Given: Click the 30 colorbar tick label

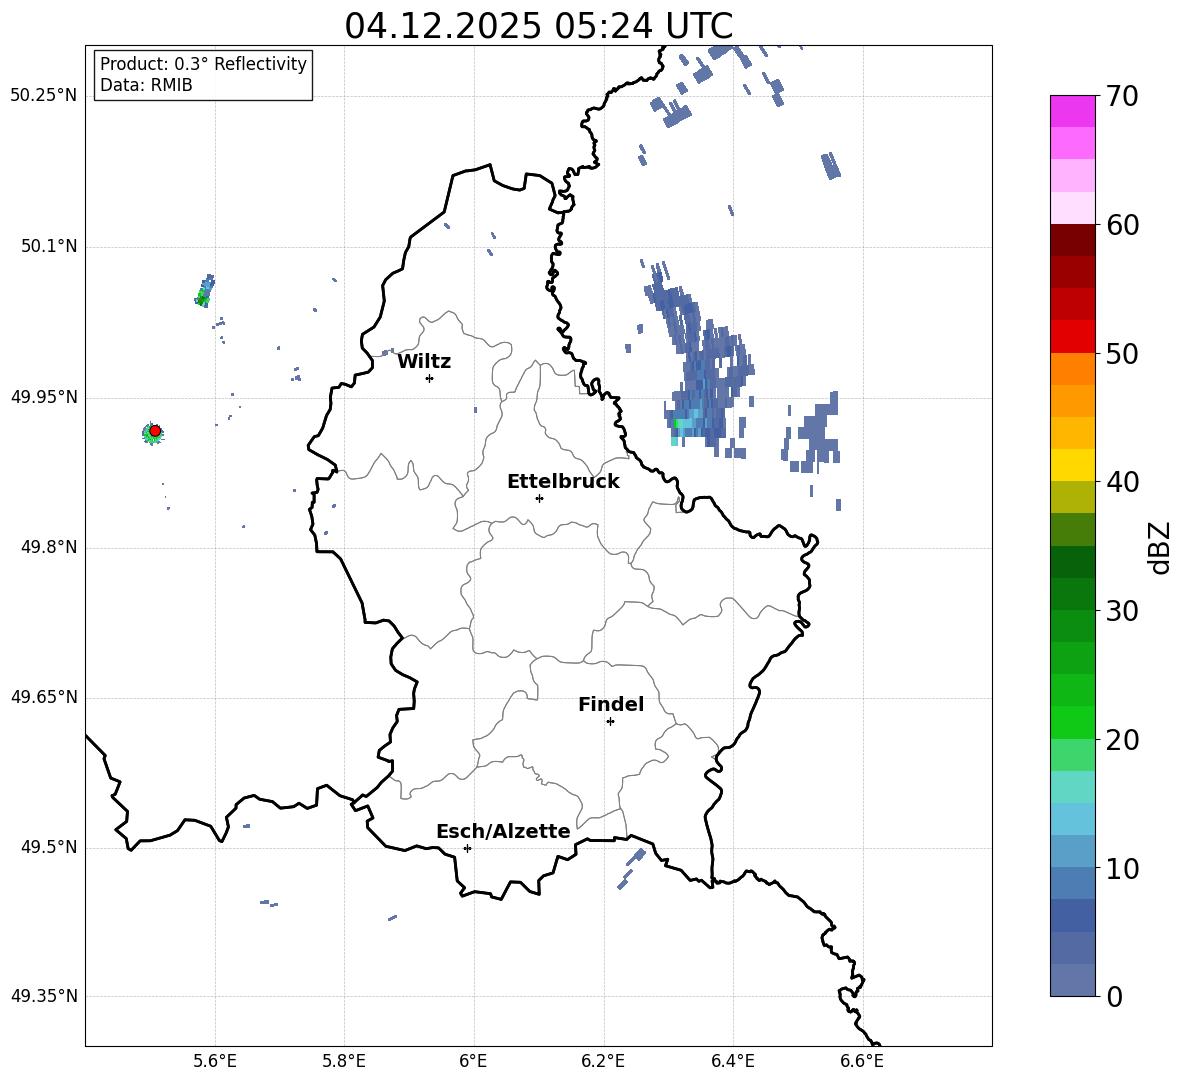Looking at the screenshot, I should pyautogui.click(x=1122, y=611).
